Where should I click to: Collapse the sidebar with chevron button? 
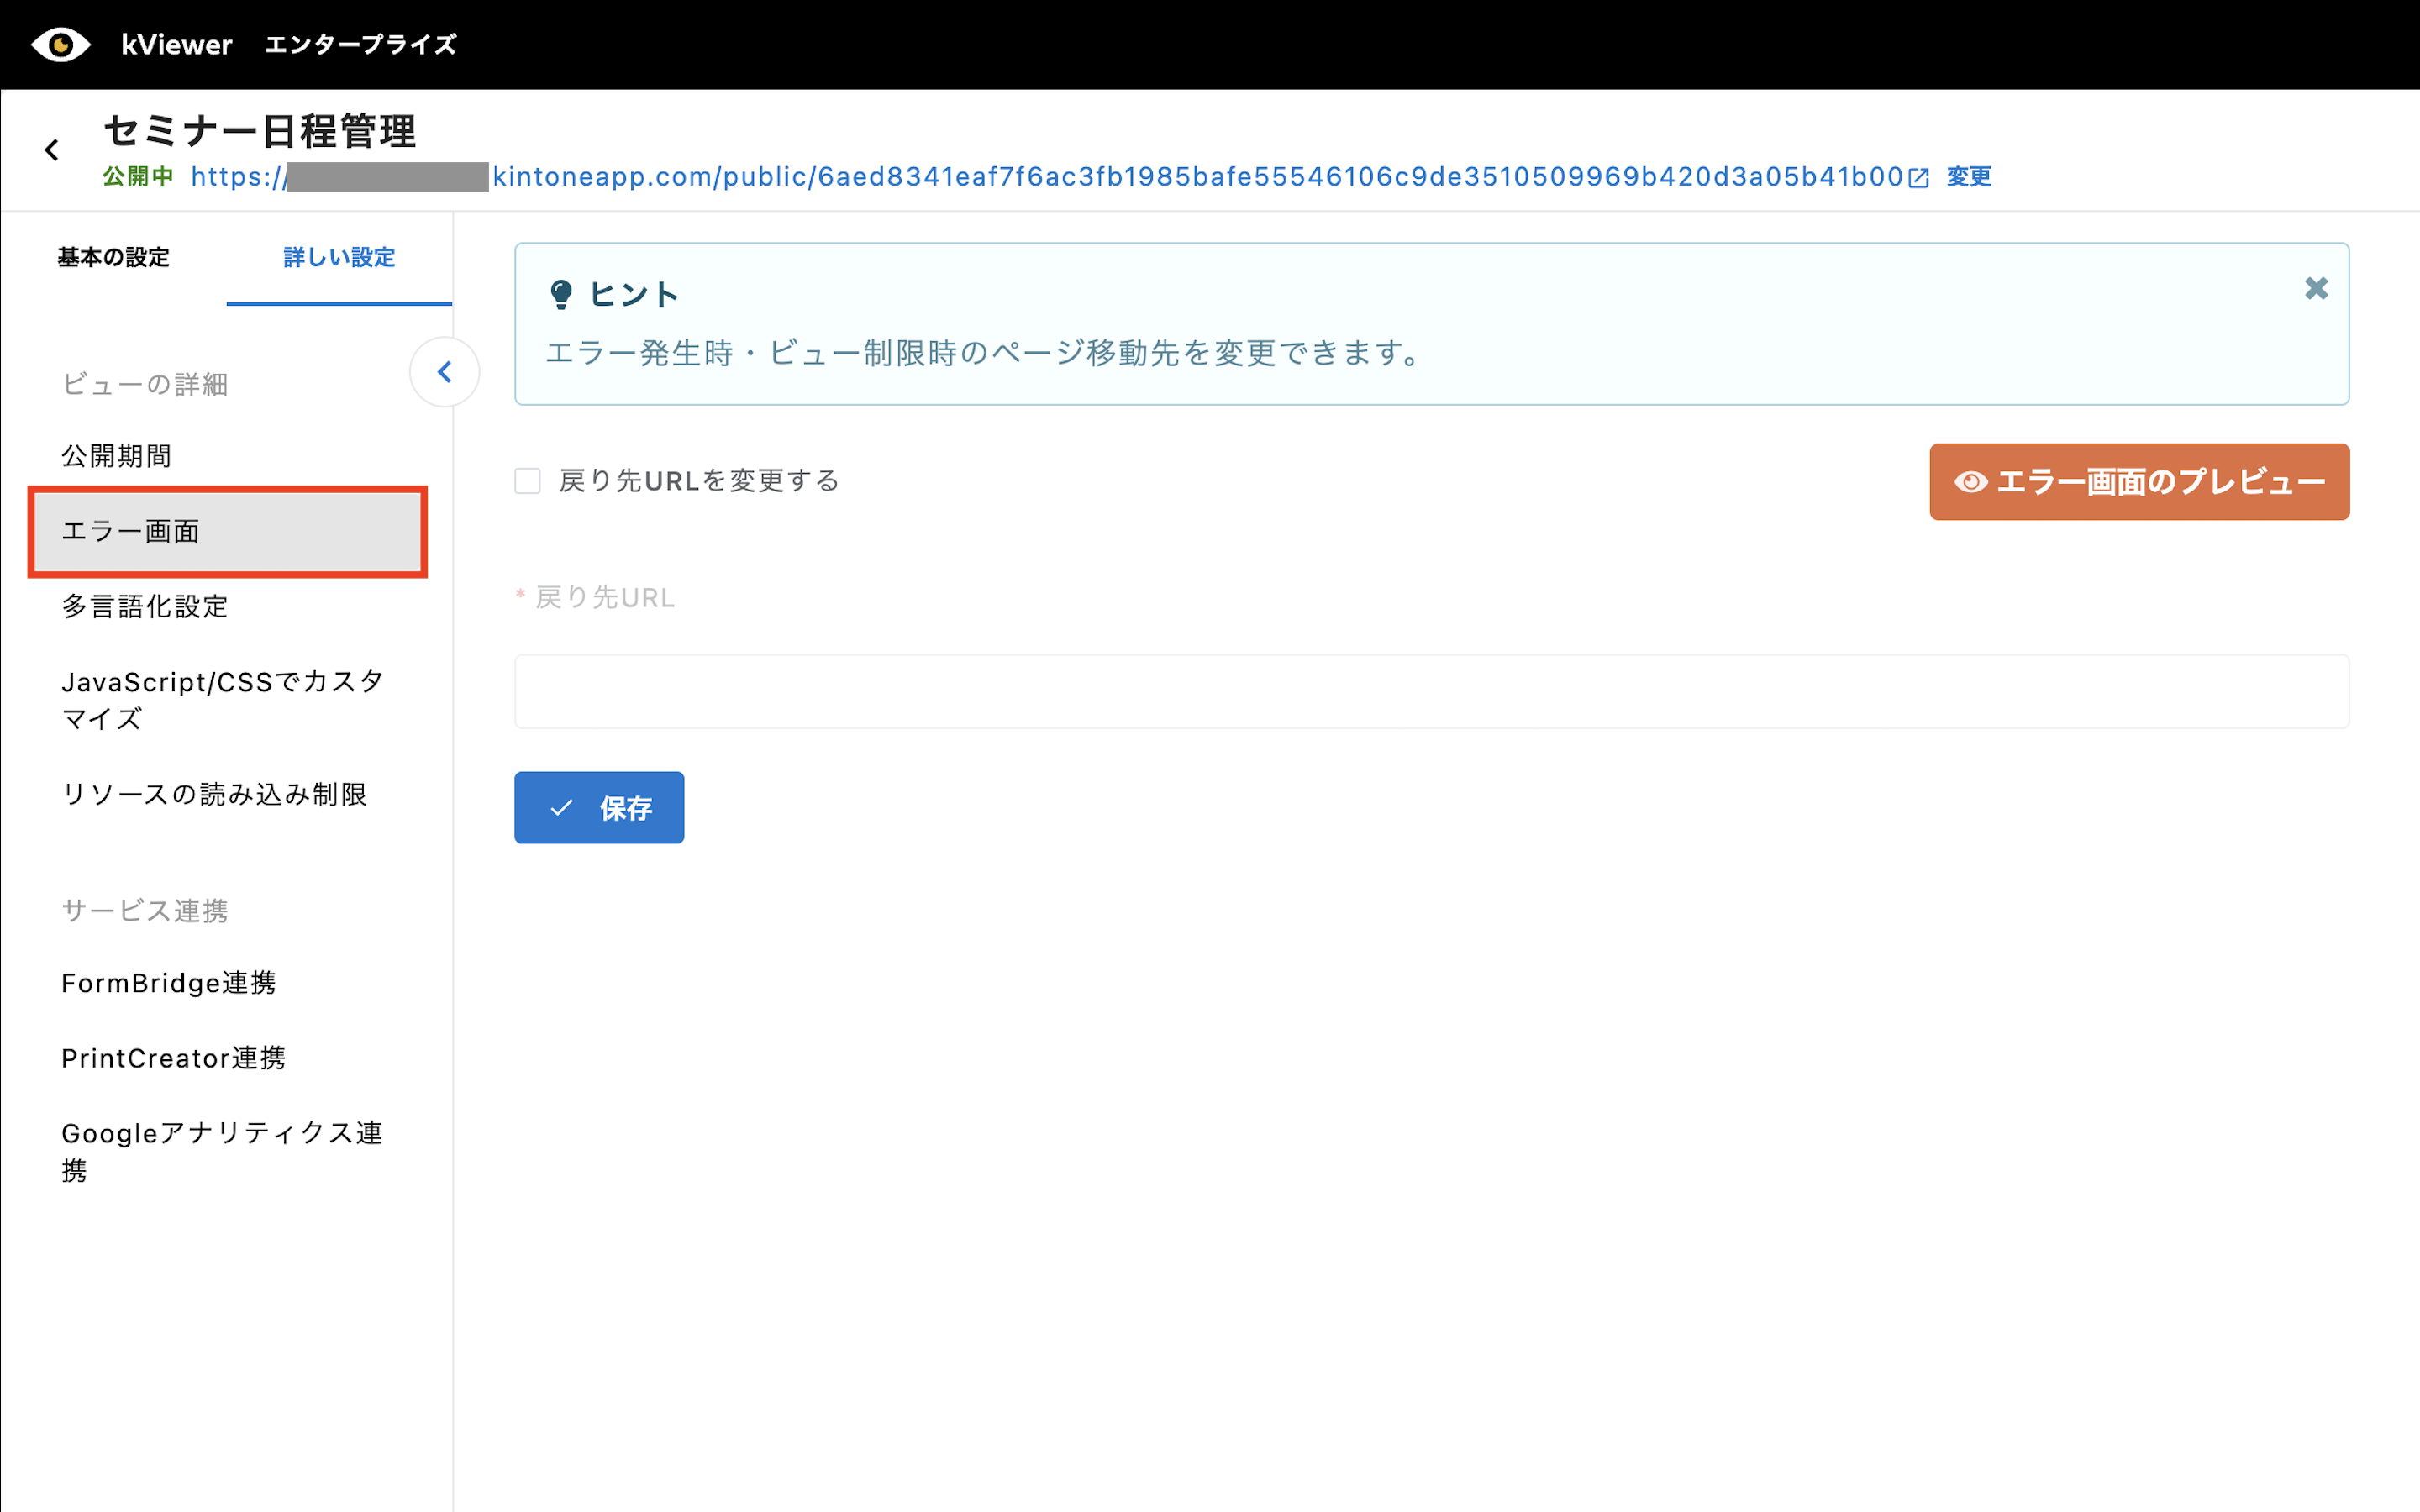(x=445, y=372)
